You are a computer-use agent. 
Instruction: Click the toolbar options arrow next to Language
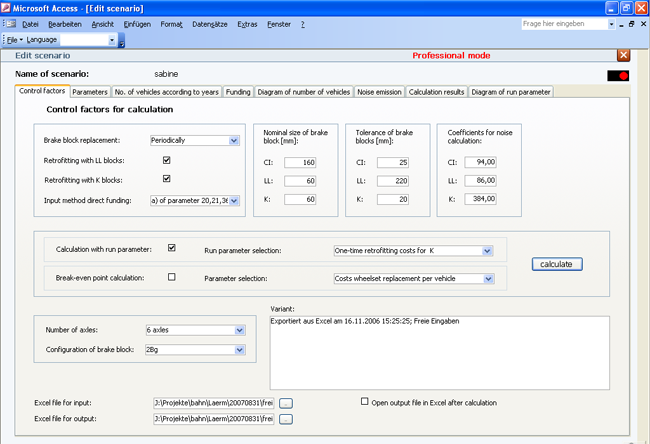click(x=121, y=43)
